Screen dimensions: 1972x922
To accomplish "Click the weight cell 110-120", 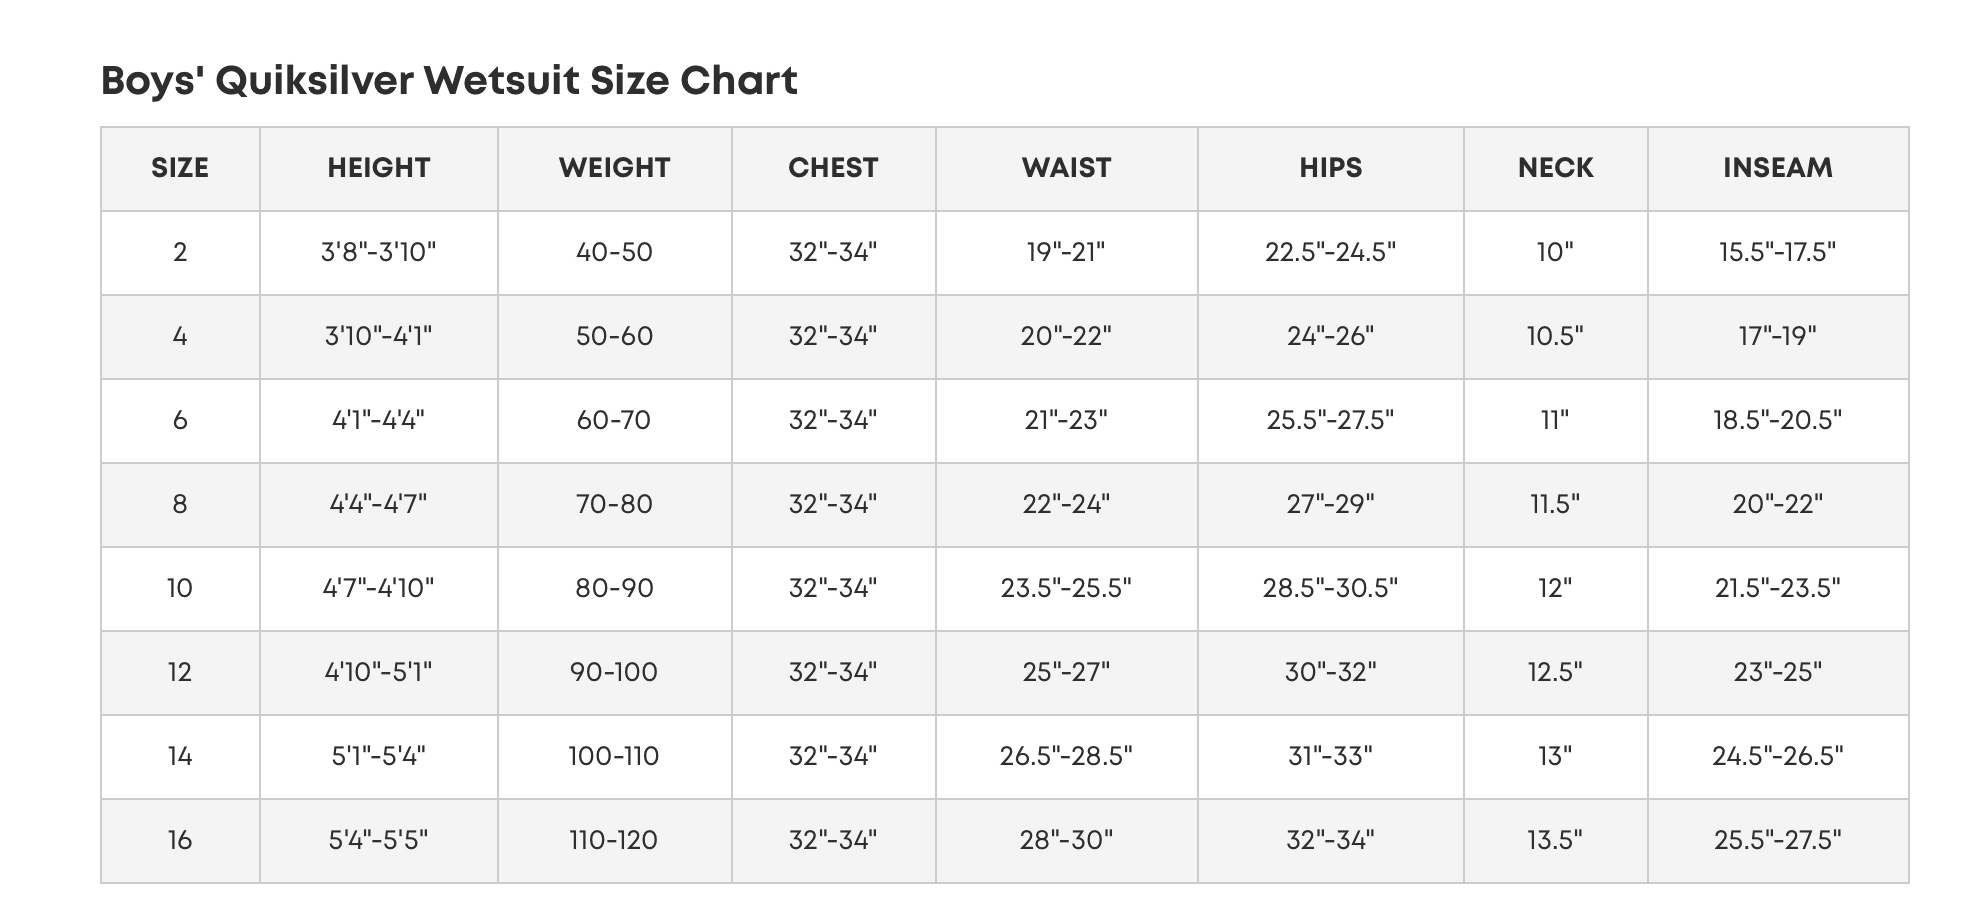I will (x=614, y=840).
